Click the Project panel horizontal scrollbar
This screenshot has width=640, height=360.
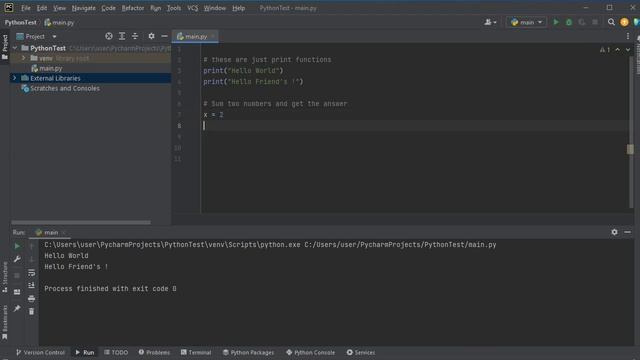[81, 222]
